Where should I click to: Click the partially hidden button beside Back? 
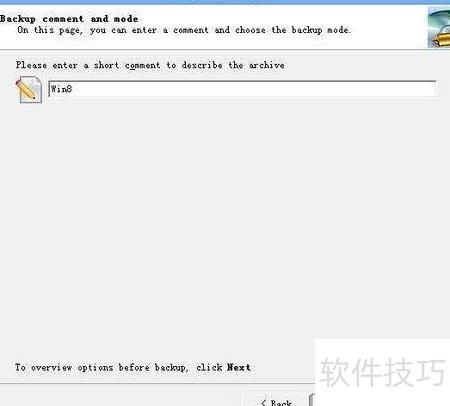312,400
